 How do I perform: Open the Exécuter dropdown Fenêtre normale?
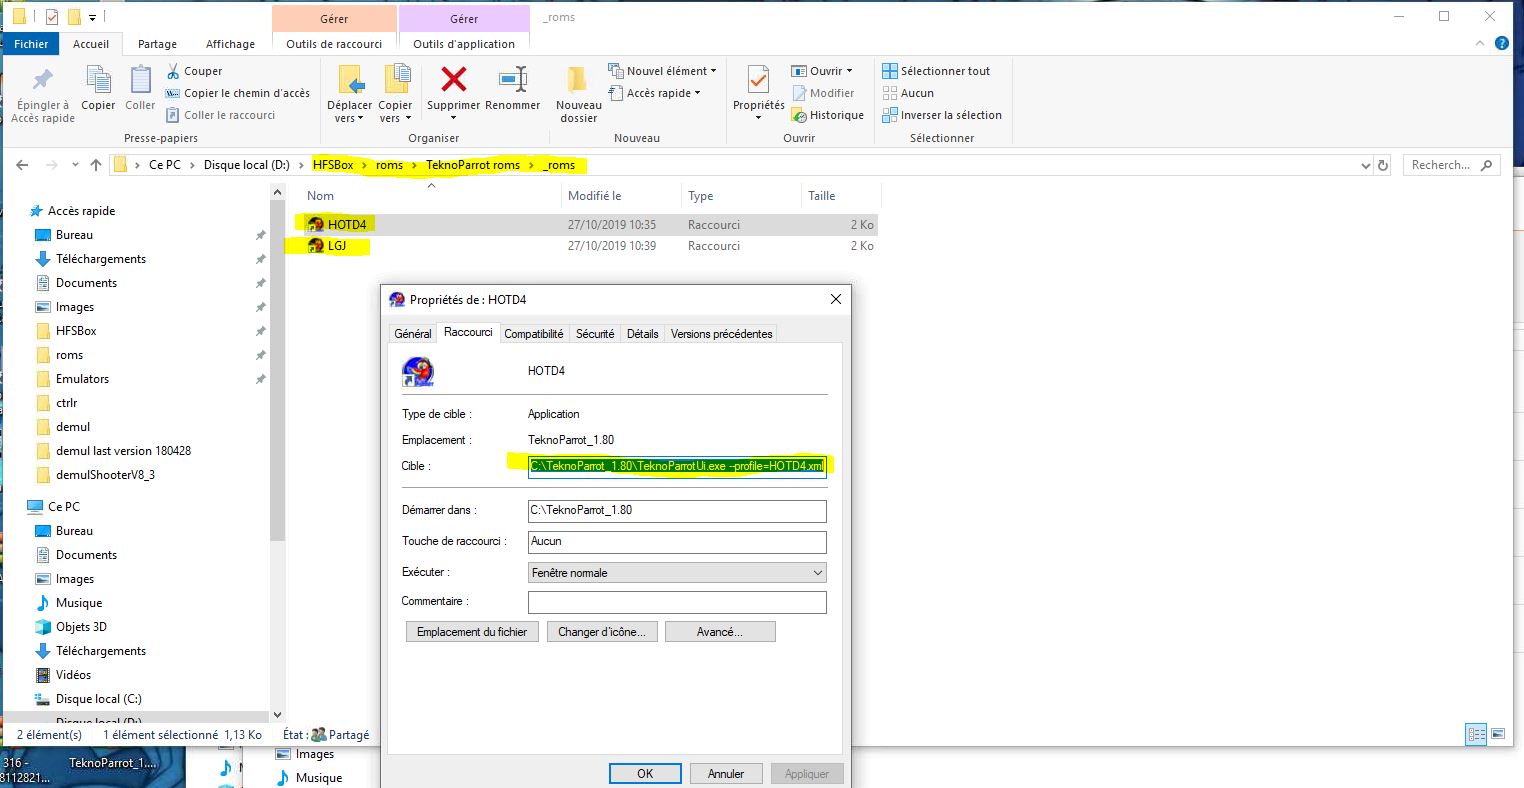[x=677, y=573]
